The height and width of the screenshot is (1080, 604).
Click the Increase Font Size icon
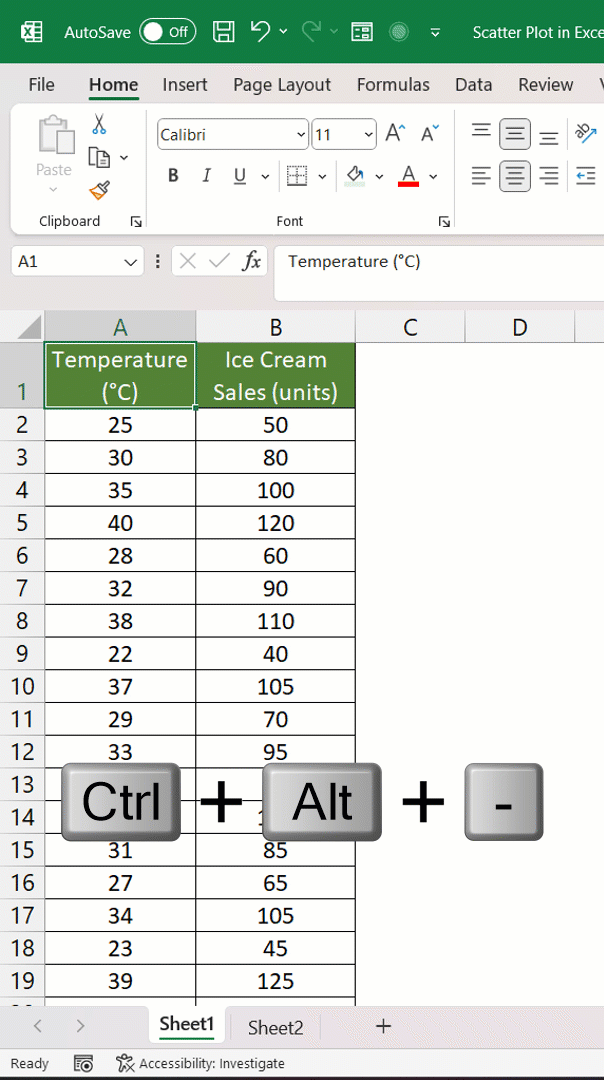click(395, 133)
